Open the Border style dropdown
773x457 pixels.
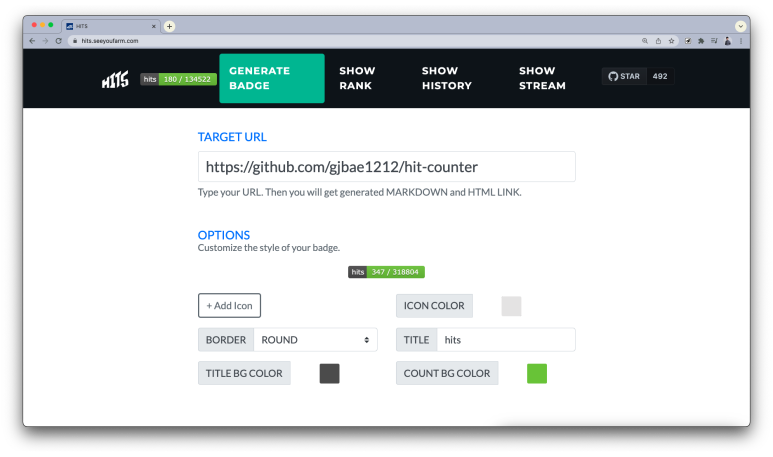pyautogui.click(x=316, y=340)
